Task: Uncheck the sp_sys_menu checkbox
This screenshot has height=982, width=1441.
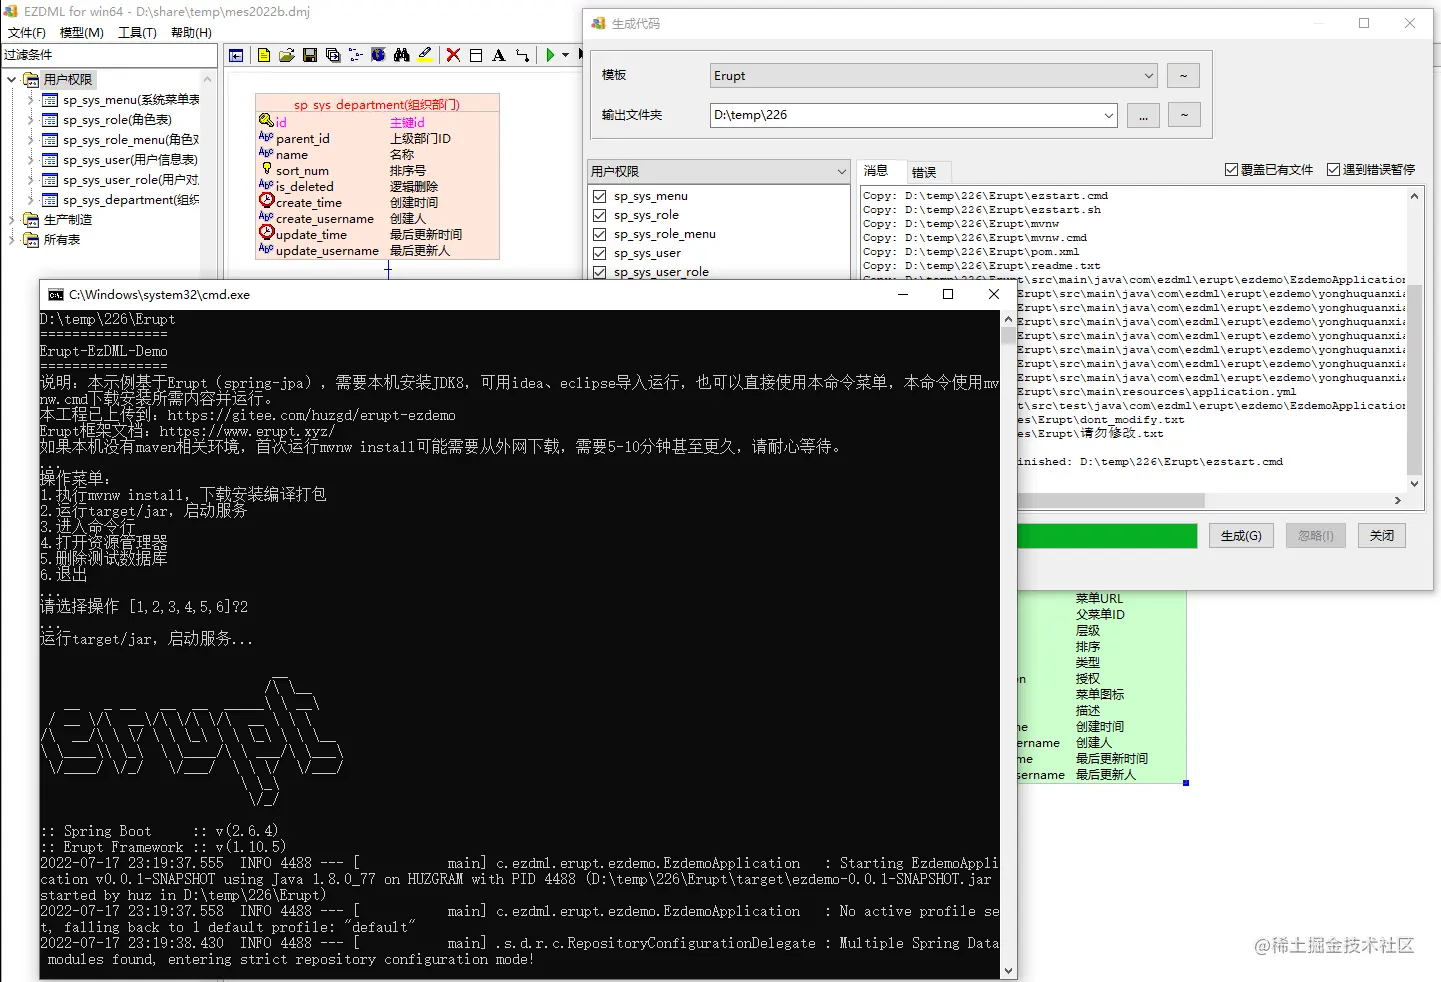Action: (x=600, y=196)
